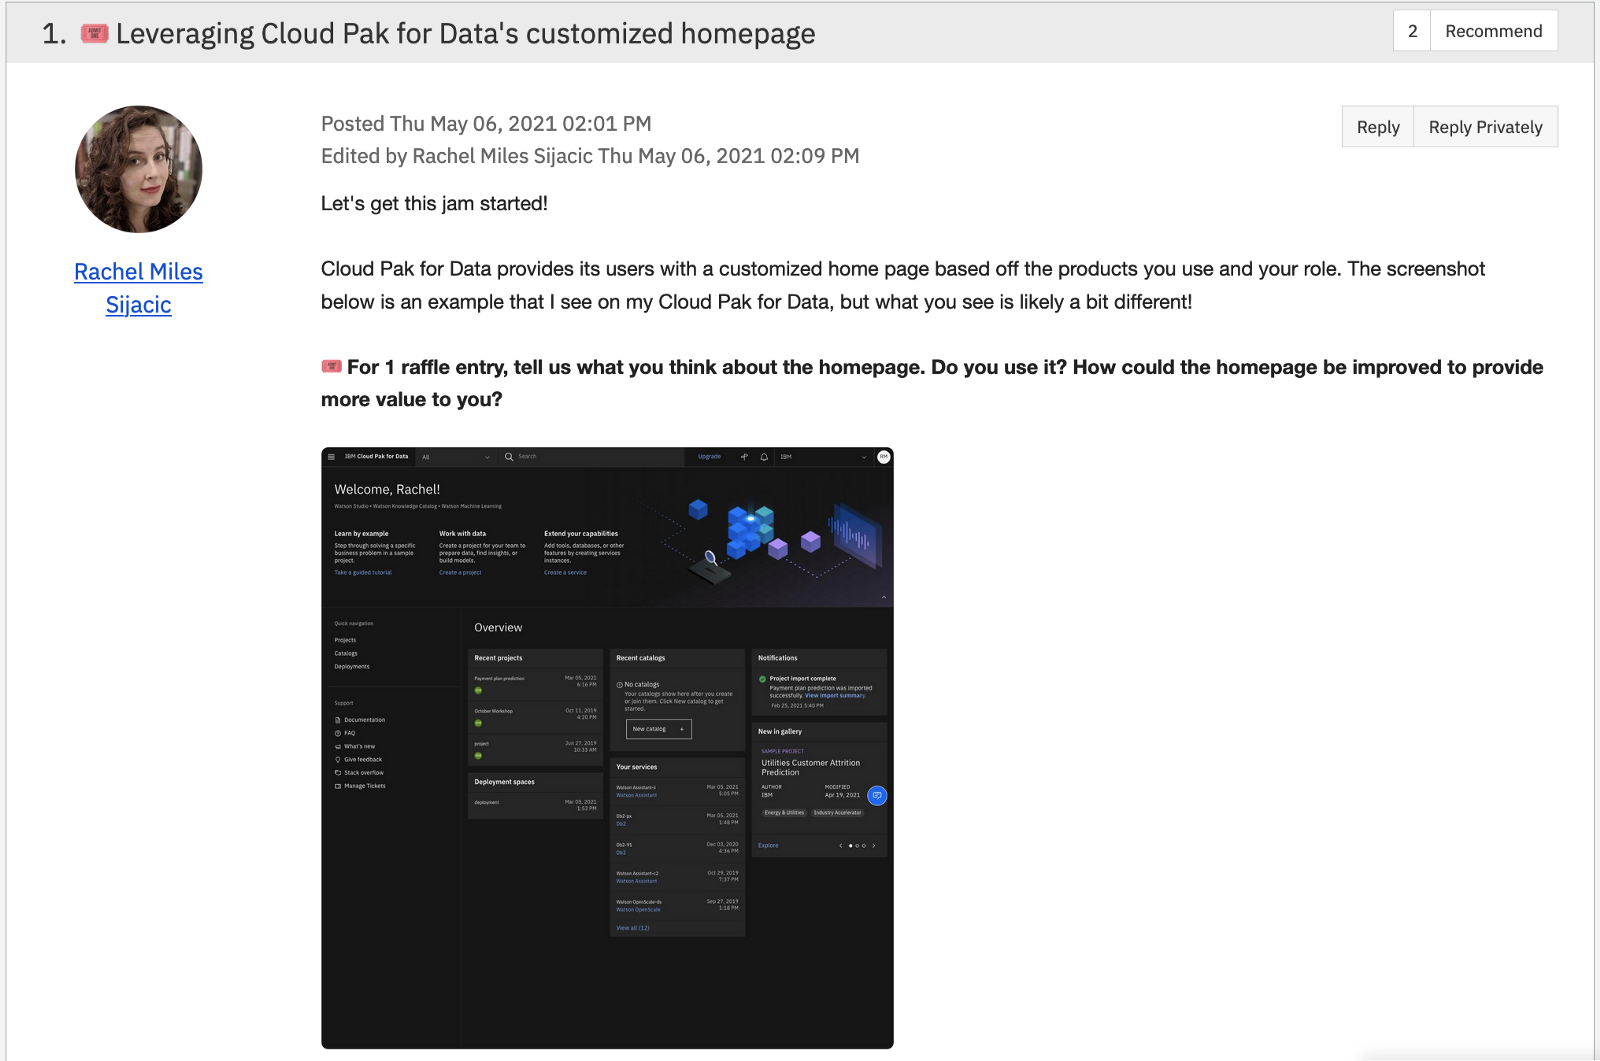Select Projects in Quick navigation
Viewport: 1600px width, 1061px height.
pos(345,640)
